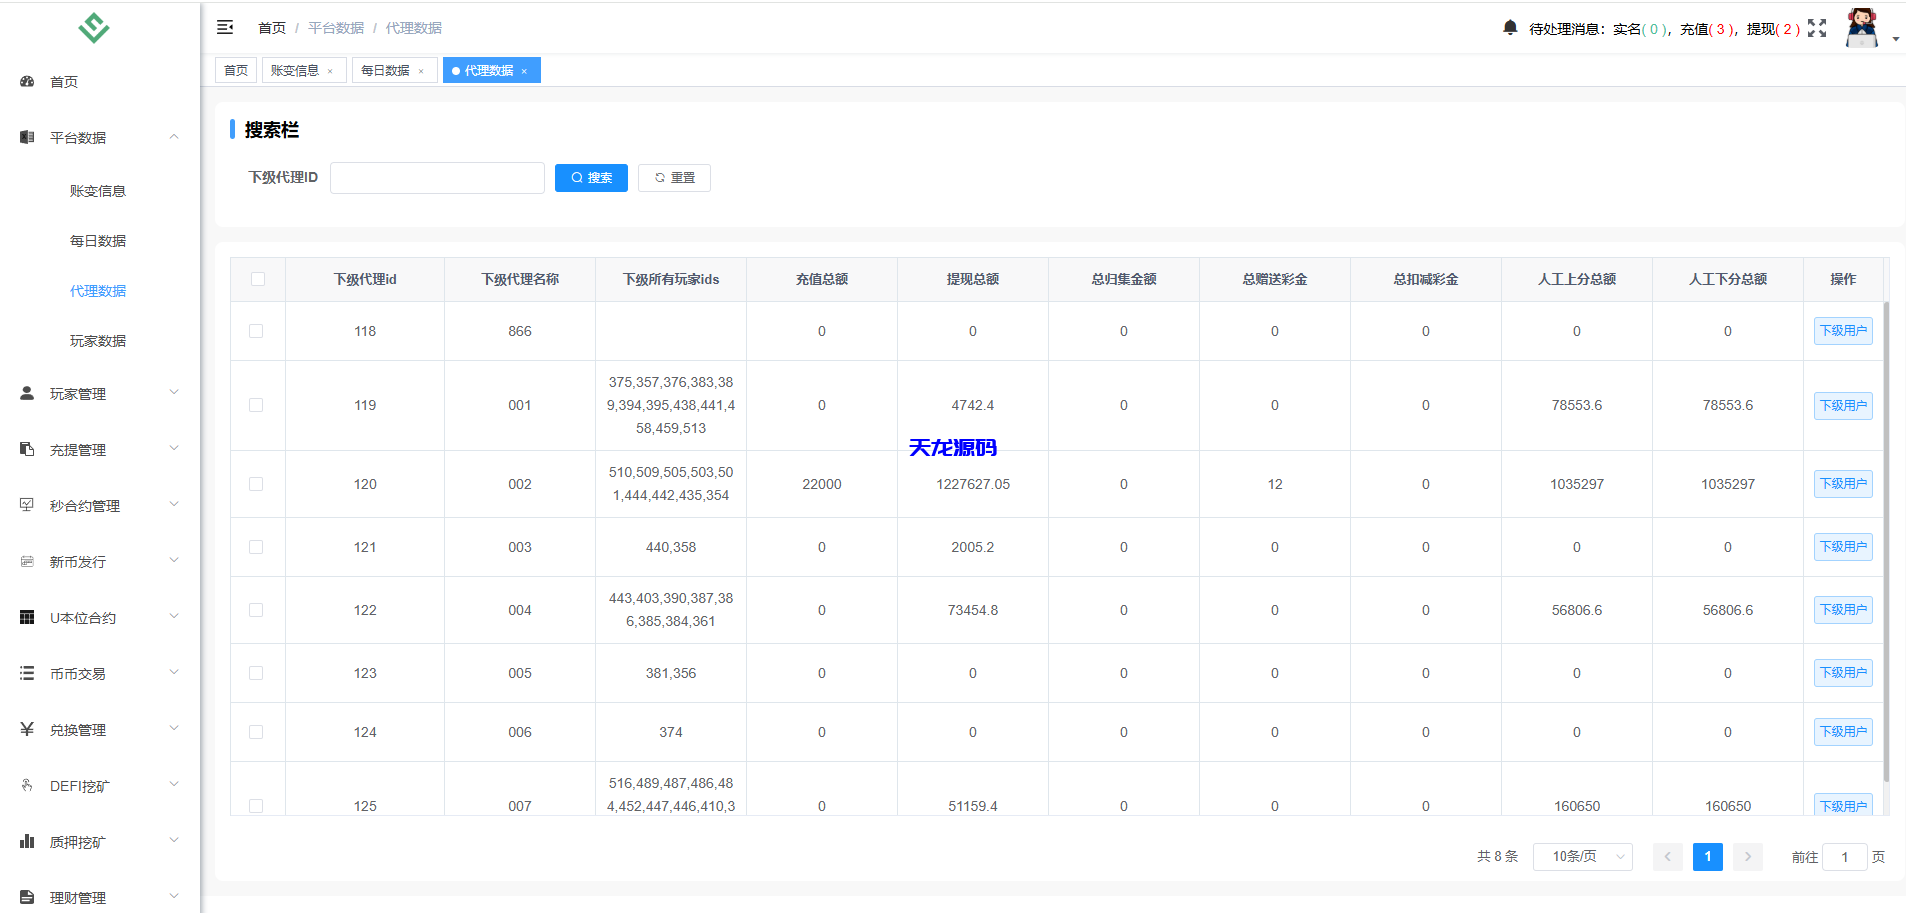Check the select-all checkbox in table header
This screenshot has width=1906, height=913.
point(257,279)
